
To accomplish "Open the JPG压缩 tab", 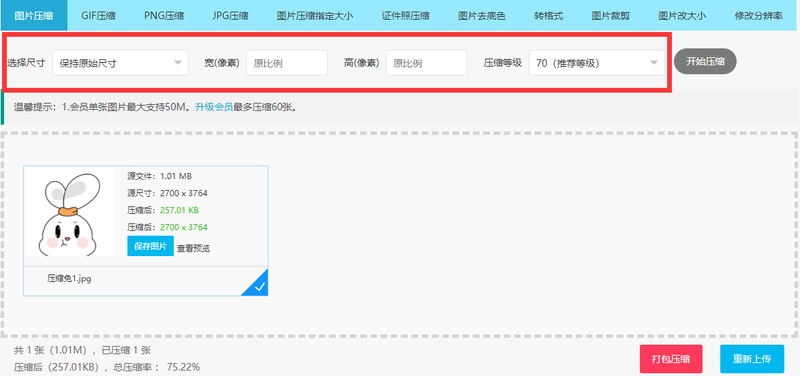I will 230,15.
